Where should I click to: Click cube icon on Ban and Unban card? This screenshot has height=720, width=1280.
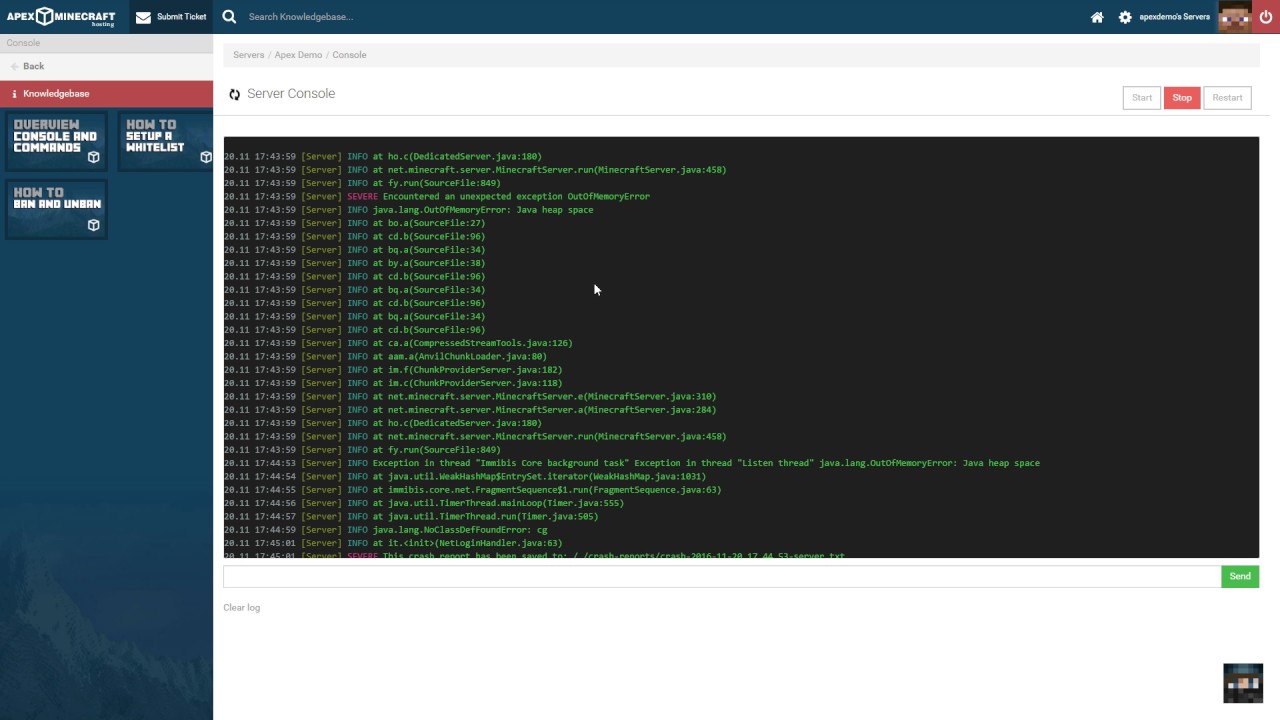pos(93,225)
